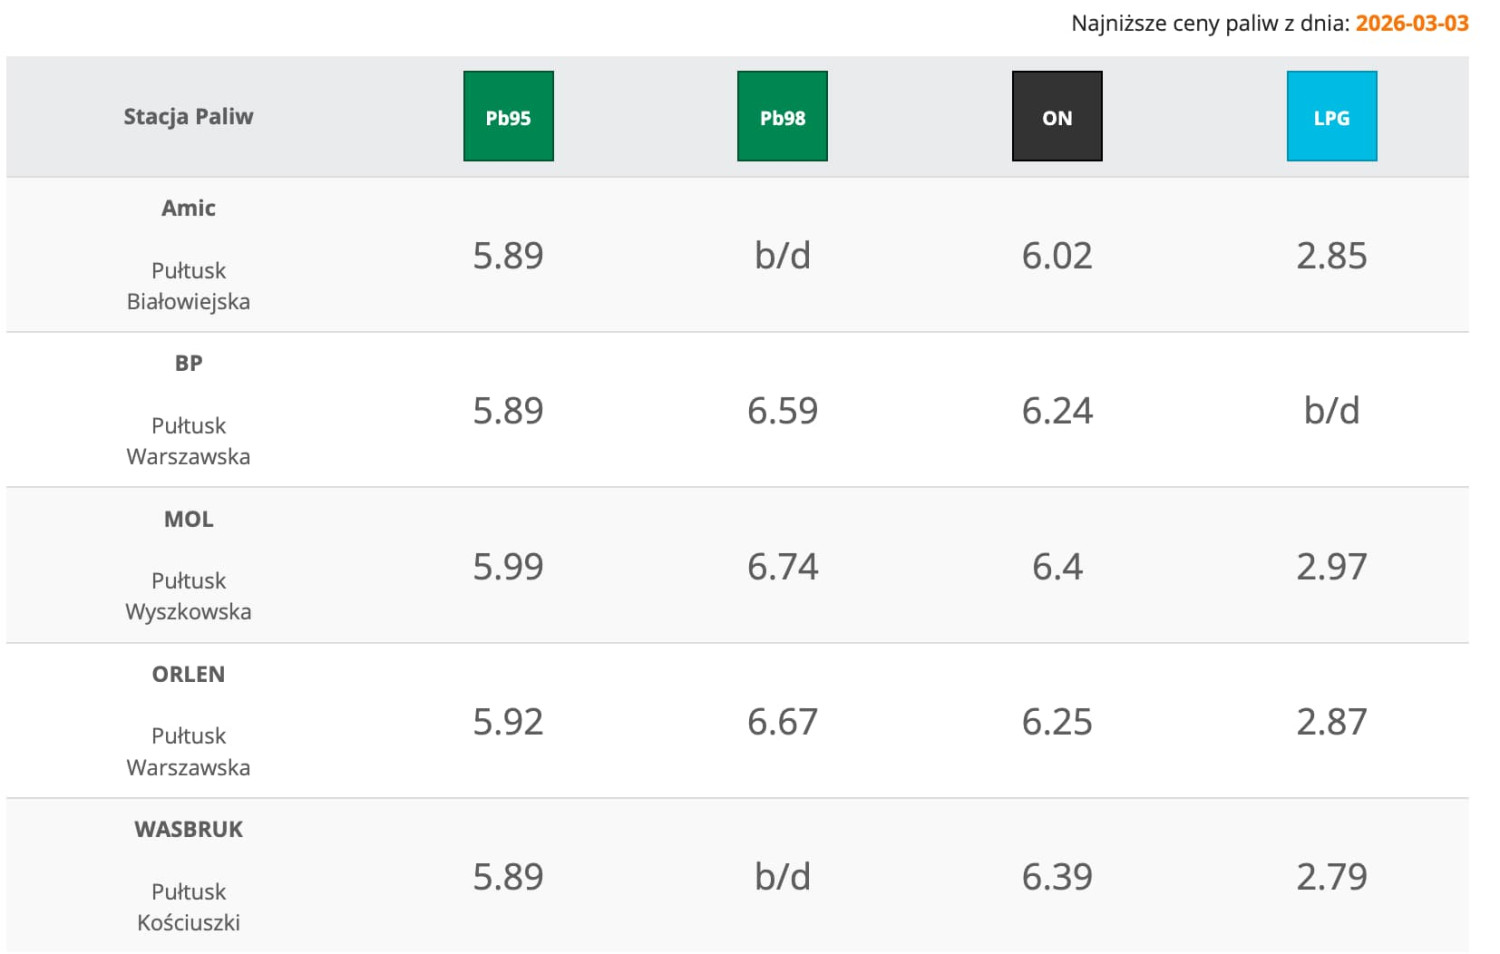Click WASBRUK diesel price 6.39

[x=1057, y=877]
